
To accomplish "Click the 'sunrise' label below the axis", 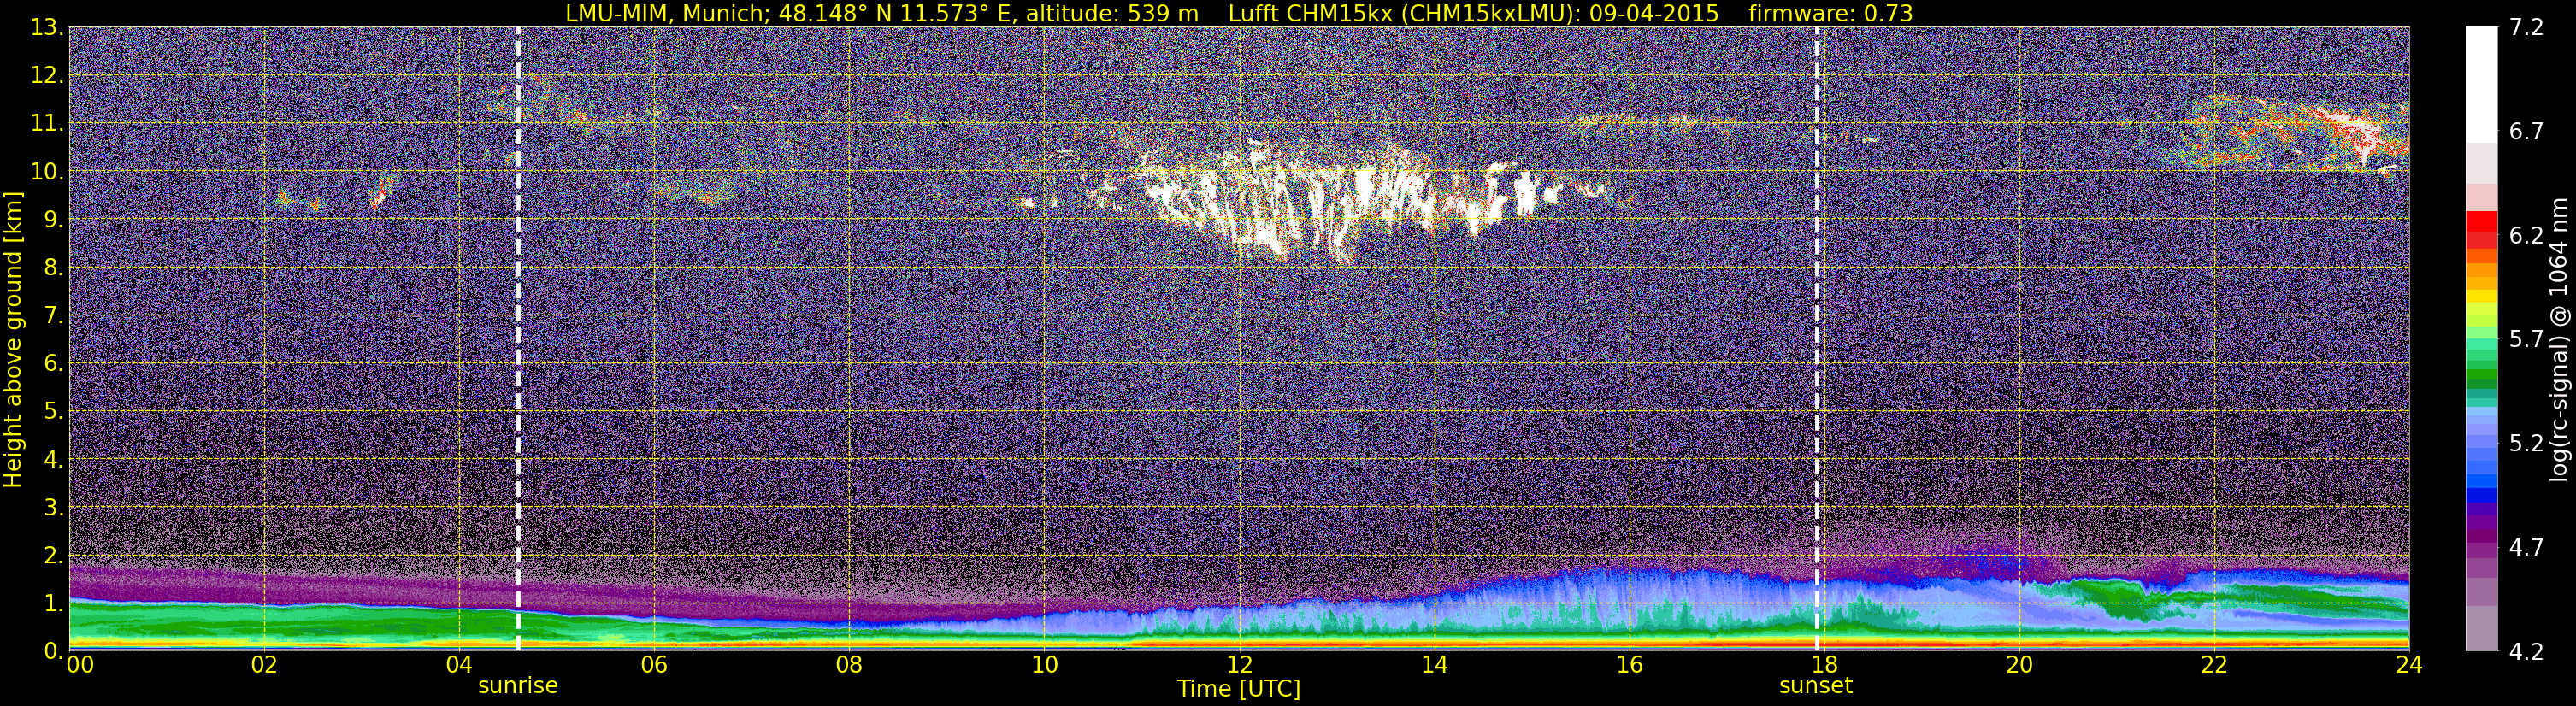I will pos(518,686).
